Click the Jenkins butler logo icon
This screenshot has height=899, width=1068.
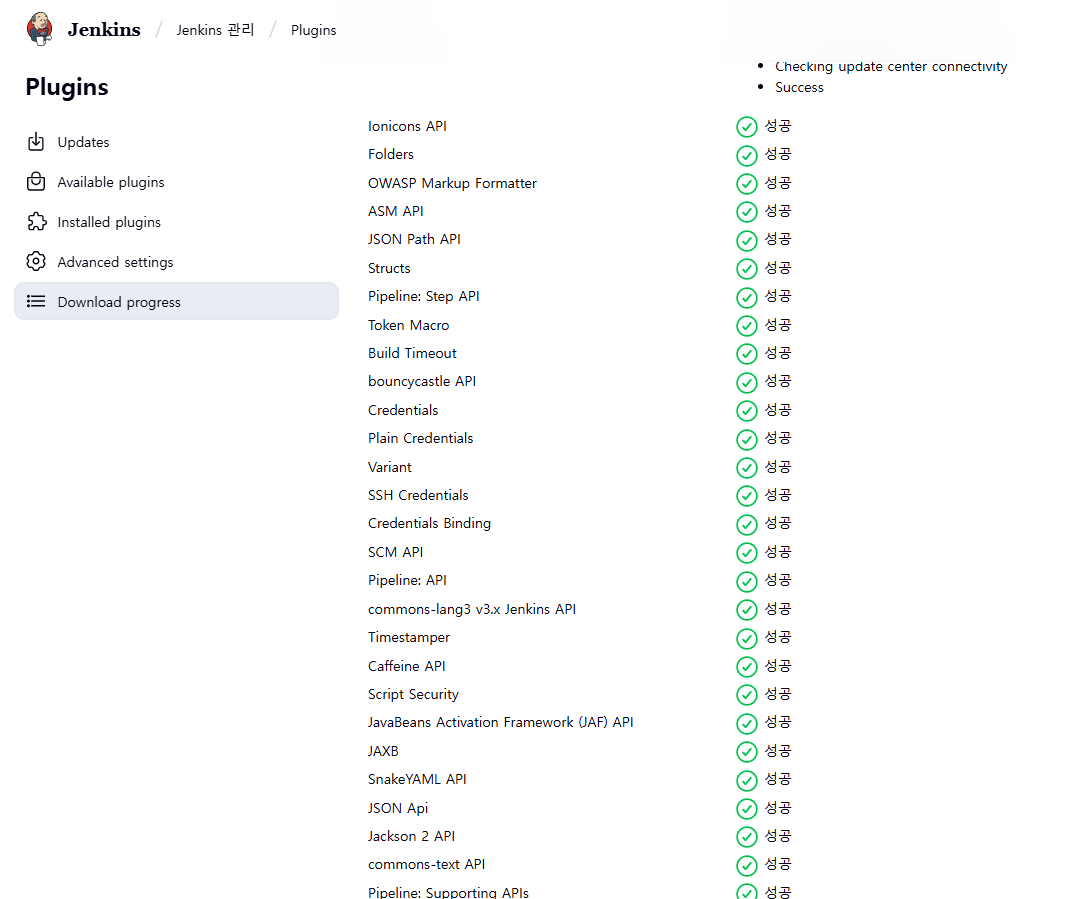point(40,29)
